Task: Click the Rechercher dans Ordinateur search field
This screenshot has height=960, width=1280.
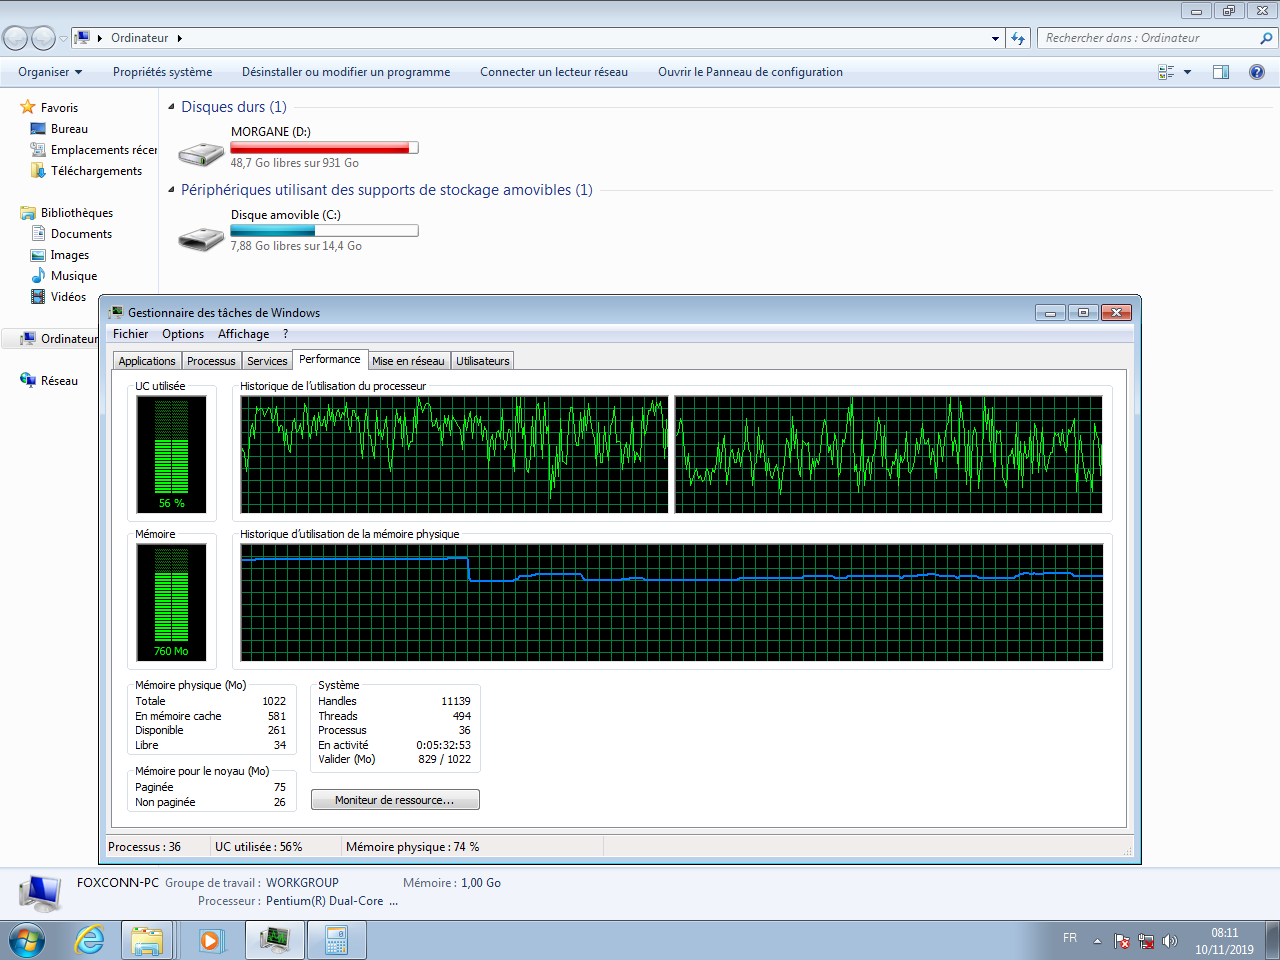Action: (1148, 38)
